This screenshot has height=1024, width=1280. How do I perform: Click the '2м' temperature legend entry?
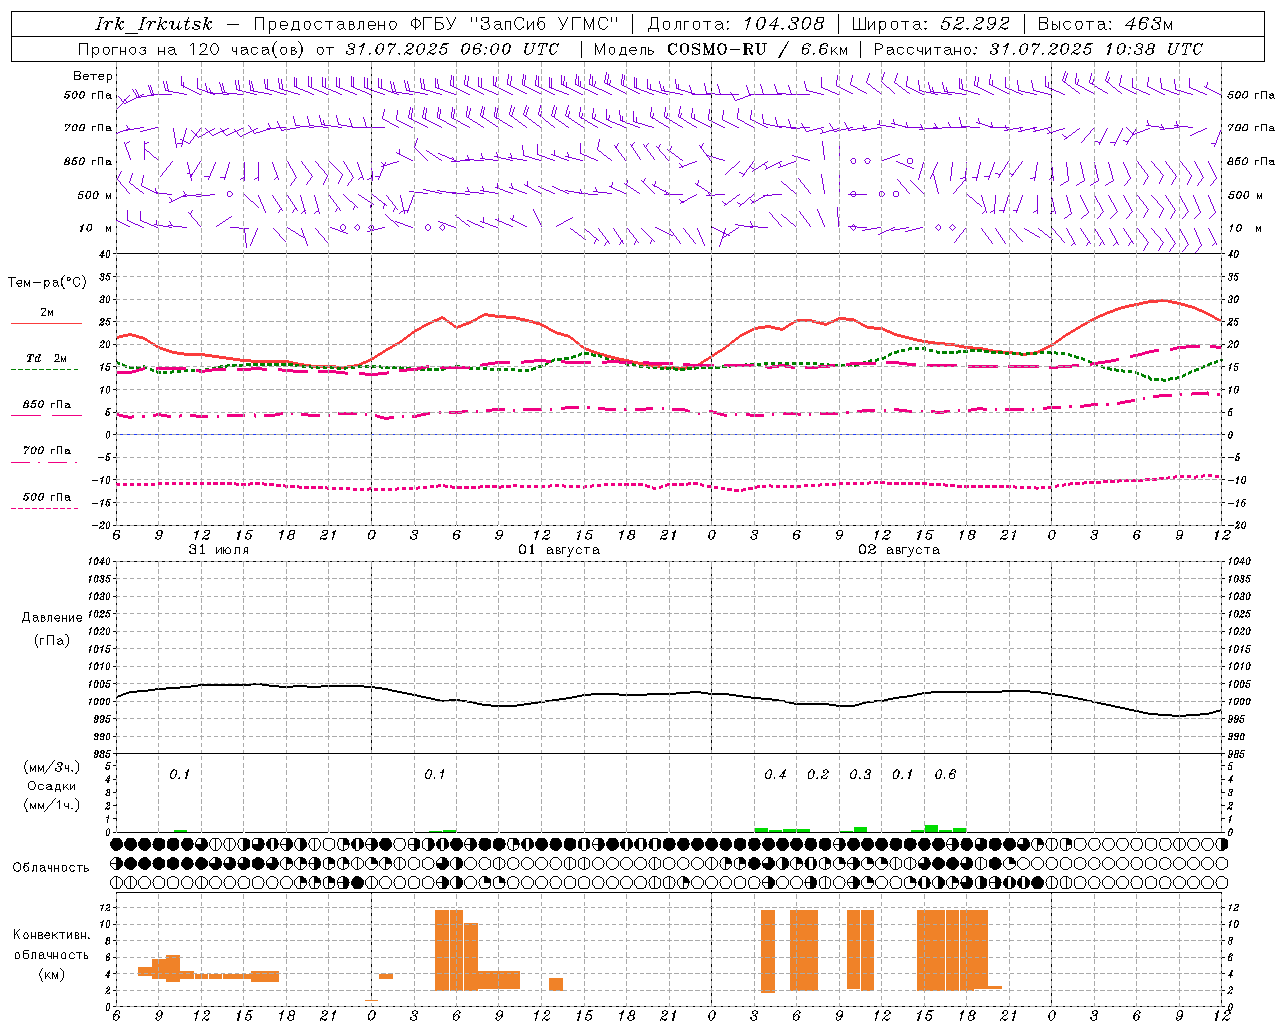coord(47,313)
